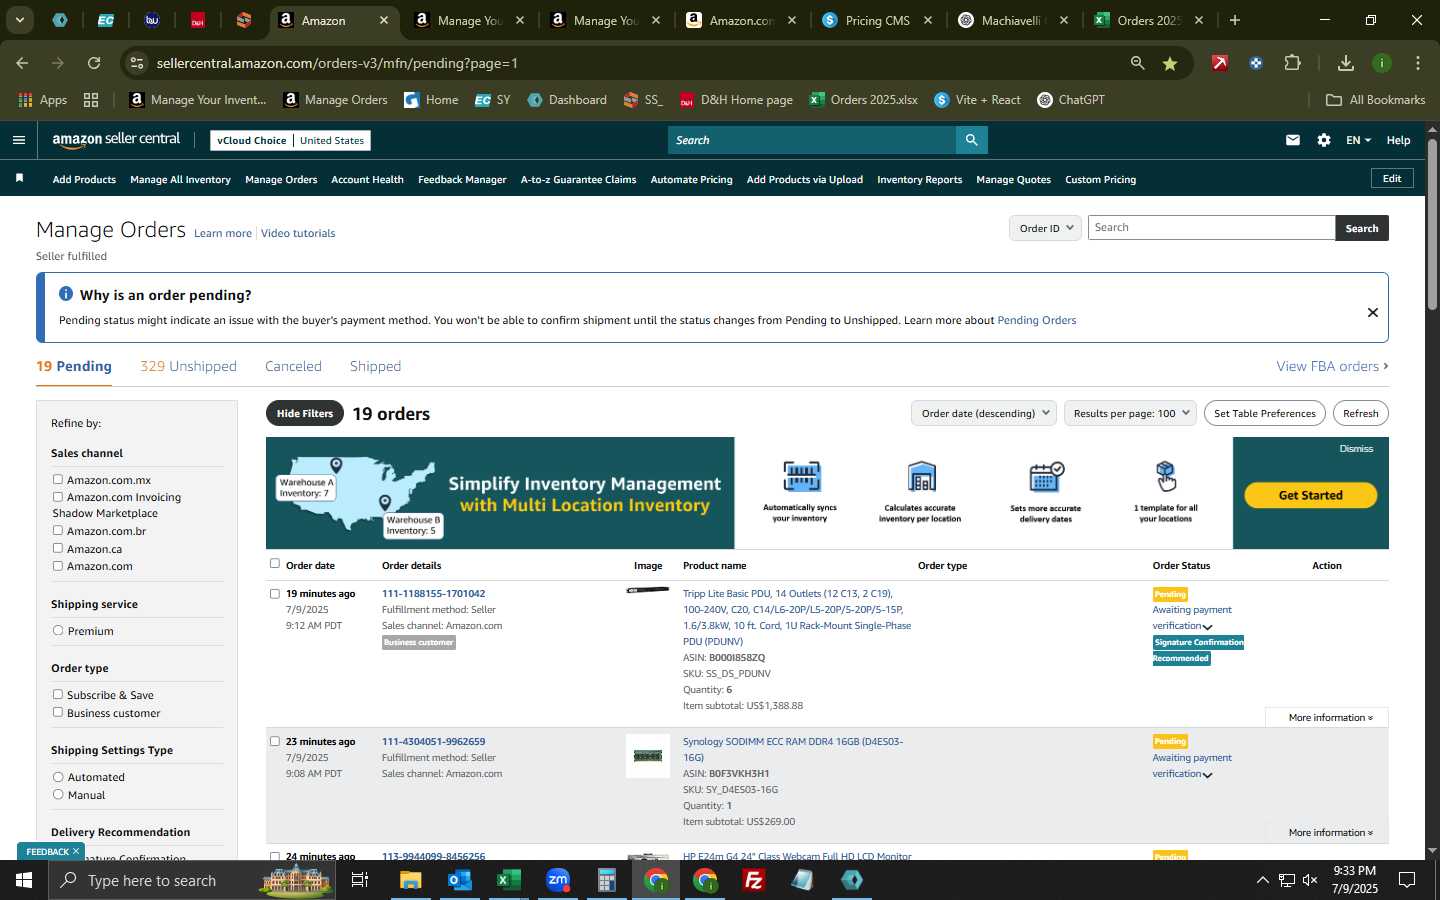
Task: Switch to the 329 Unshipped tab
Action: (188, 366)
